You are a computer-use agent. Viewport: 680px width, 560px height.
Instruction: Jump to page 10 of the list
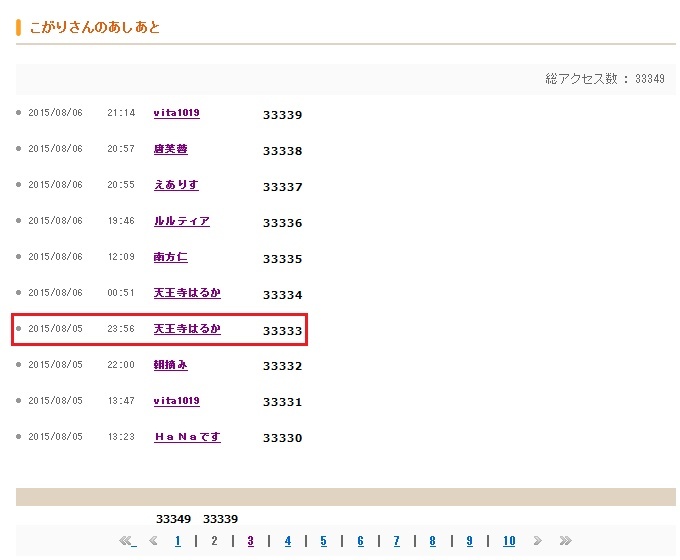coord(508,541)
